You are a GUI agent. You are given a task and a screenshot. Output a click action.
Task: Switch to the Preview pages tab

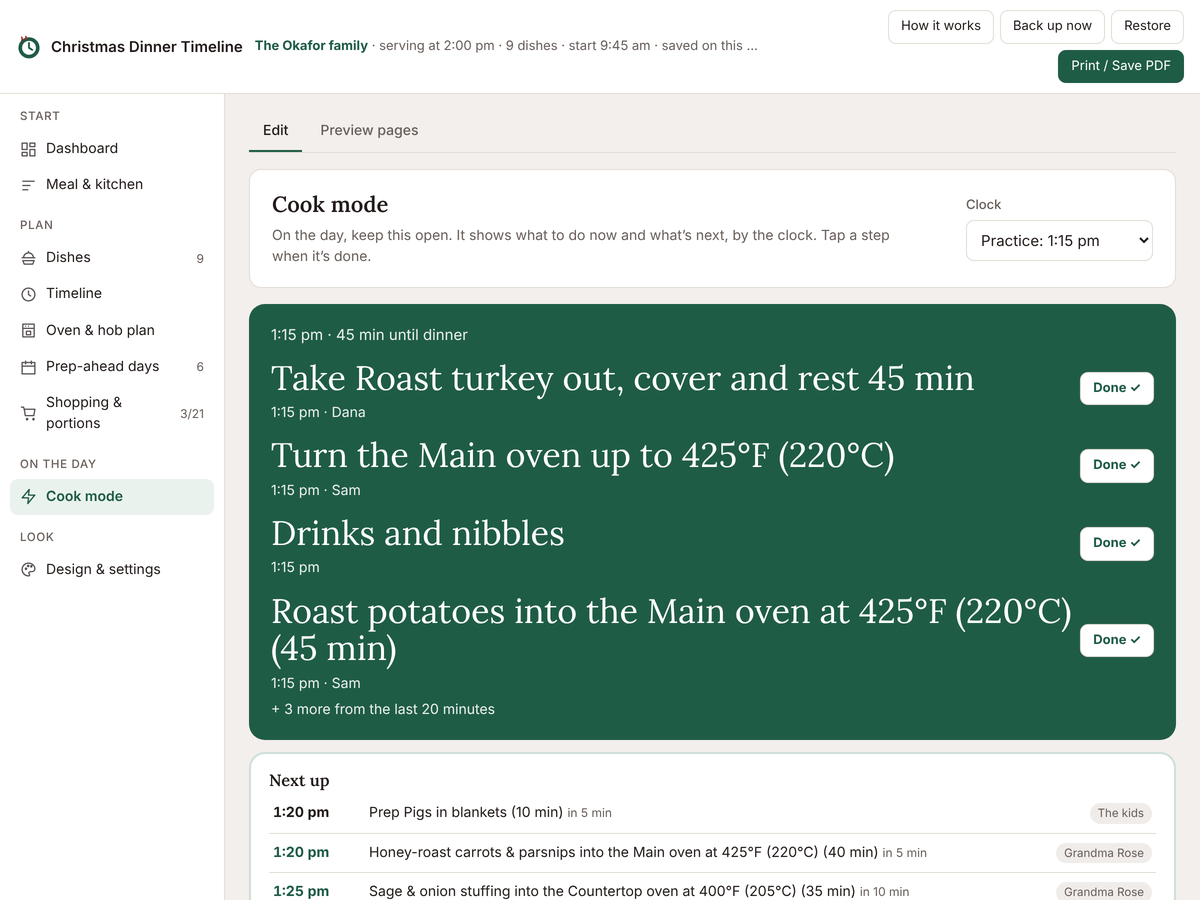pyautogui.click(x=369, y=130)
